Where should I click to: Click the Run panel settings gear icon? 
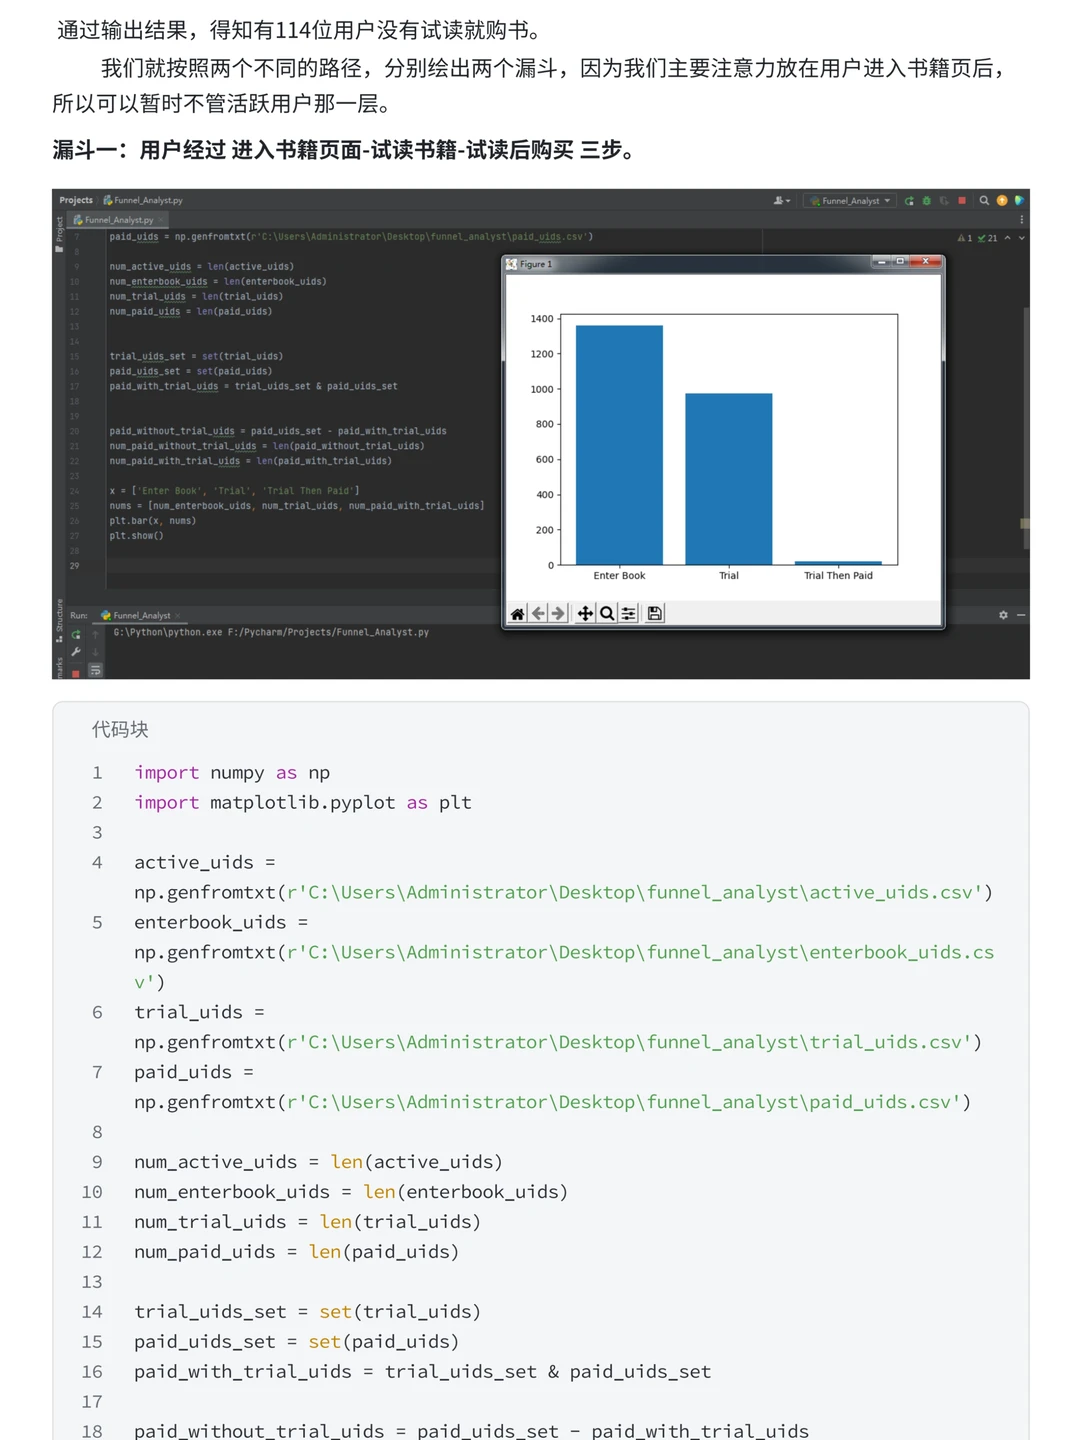(x=1003, y=615)
